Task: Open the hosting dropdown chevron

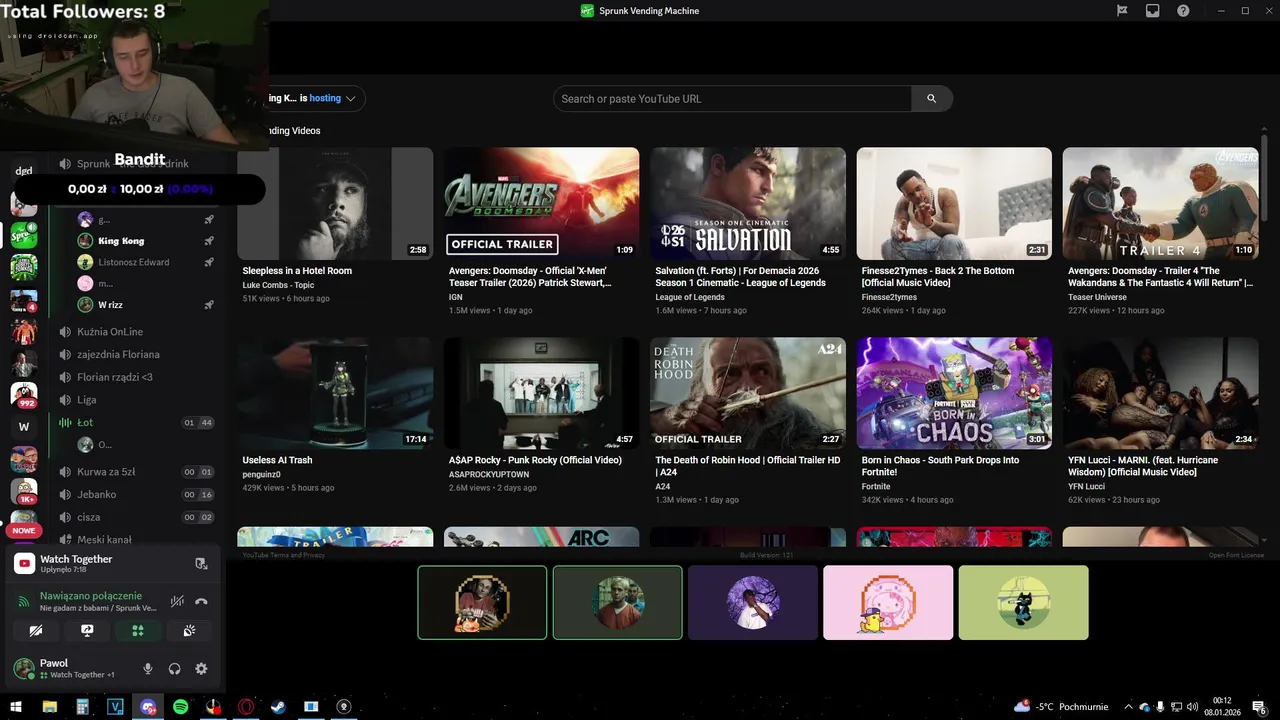Action: pos(351,98)
